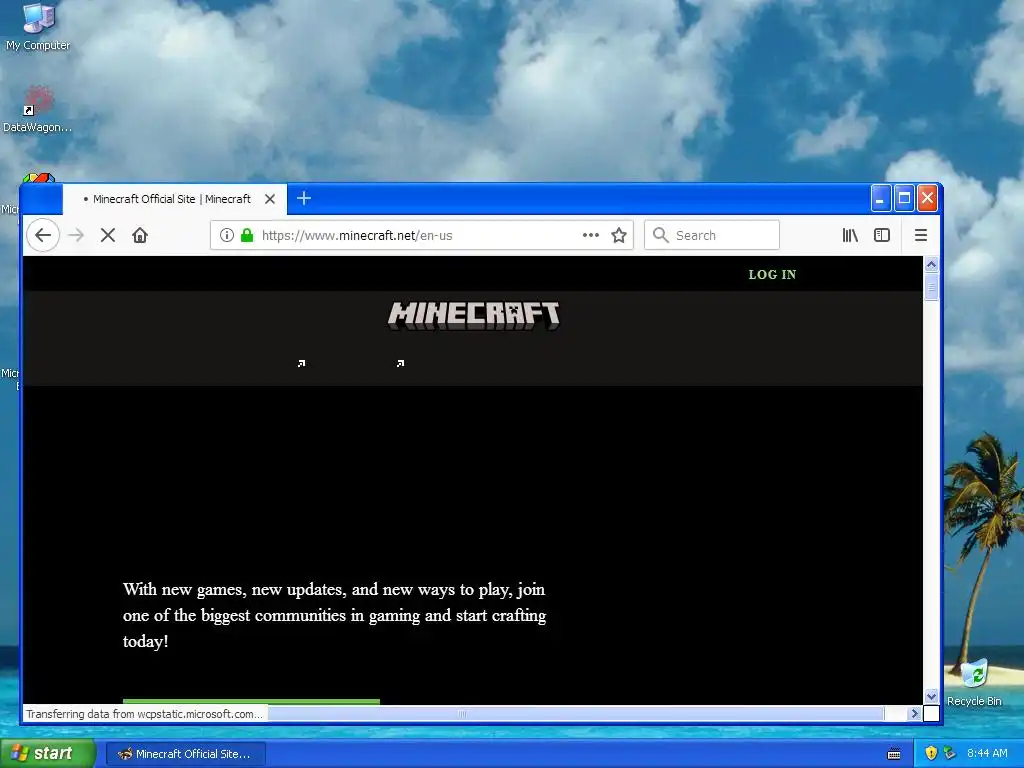Viewport: 1024px width, 768px height.
Task: Open the Firefox home page icon
Action: pyautogui.click(x=140, y=235)
